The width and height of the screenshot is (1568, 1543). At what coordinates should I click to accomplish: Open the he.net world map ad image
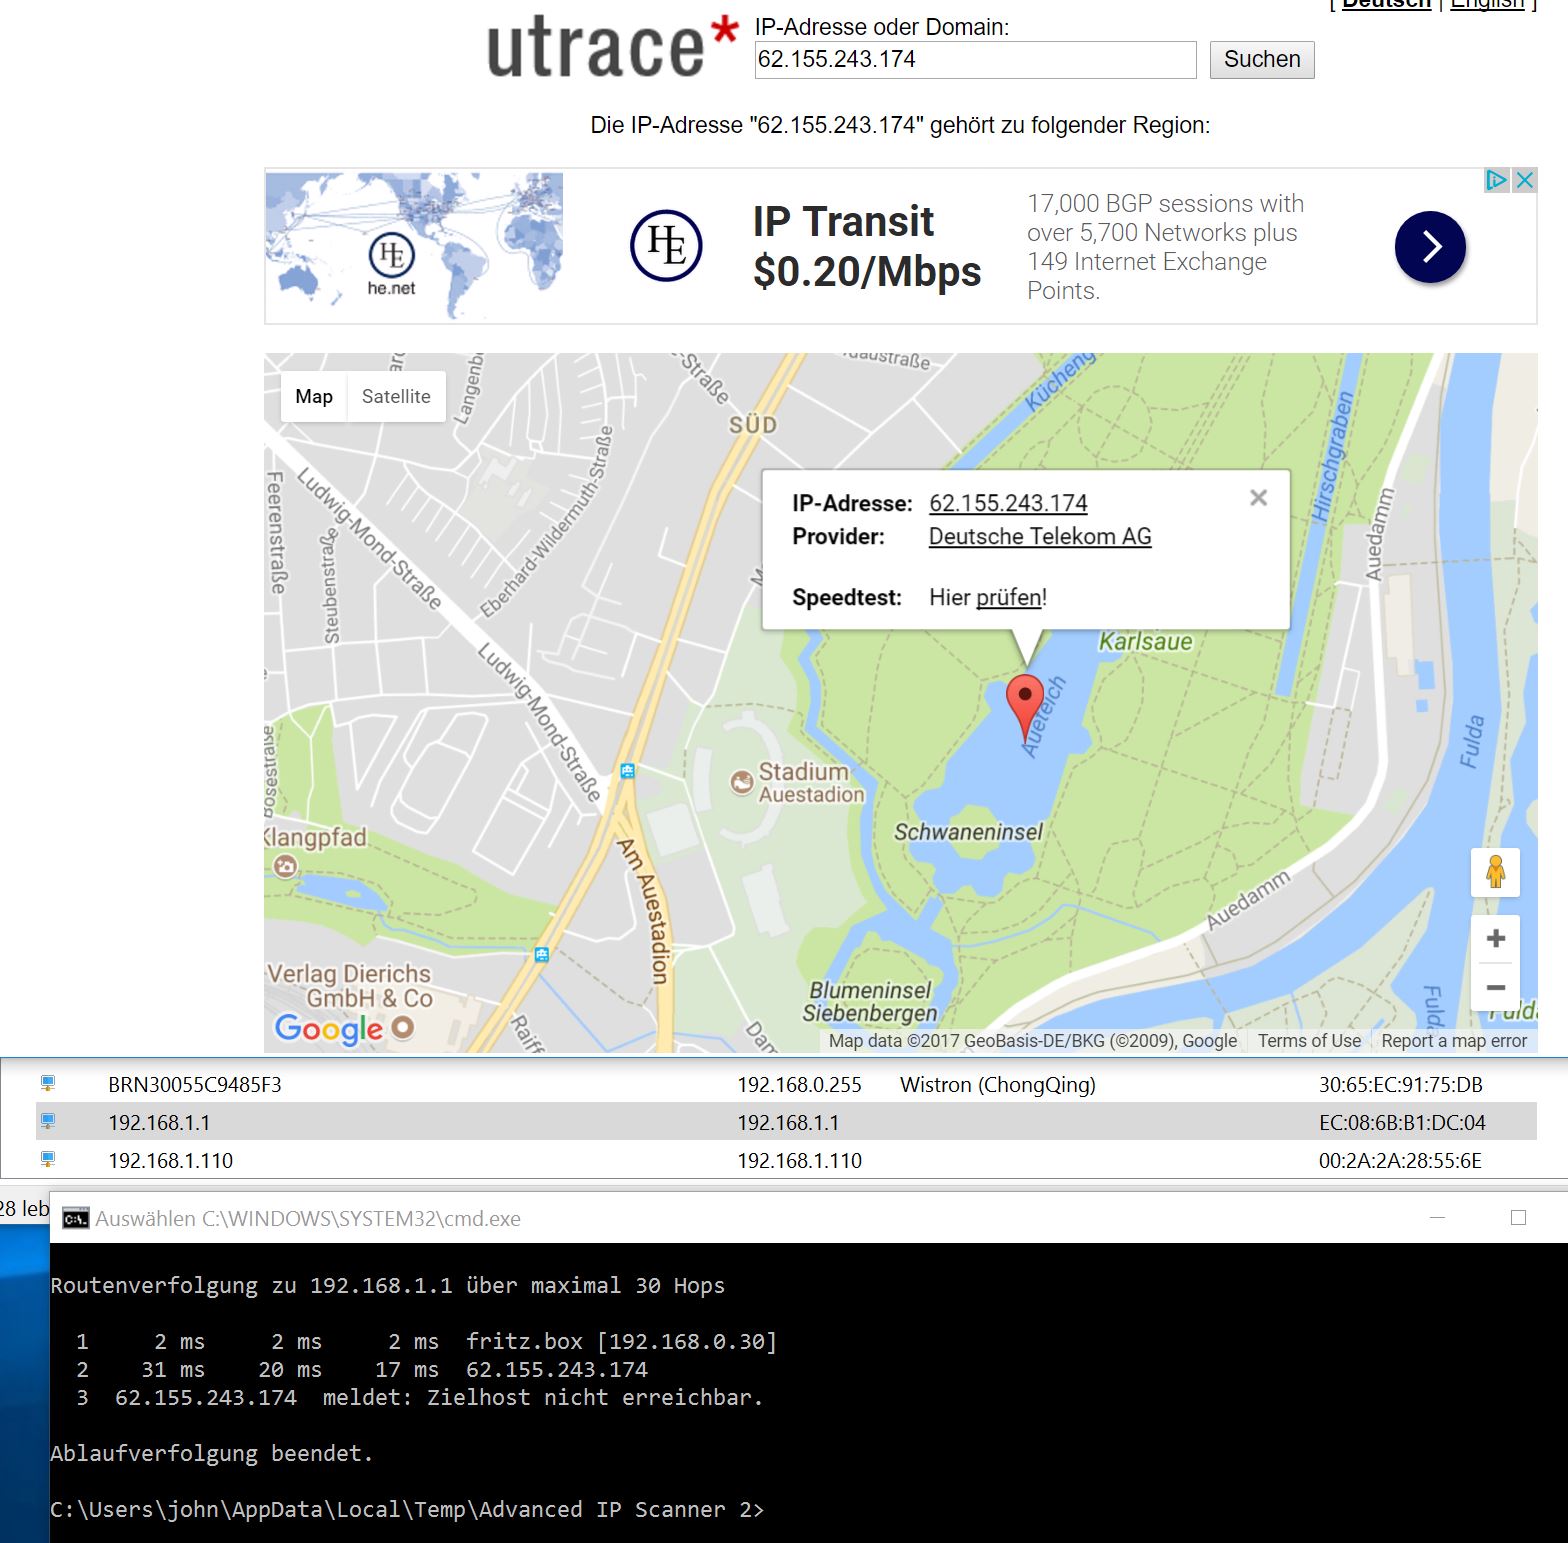(415, 245)
